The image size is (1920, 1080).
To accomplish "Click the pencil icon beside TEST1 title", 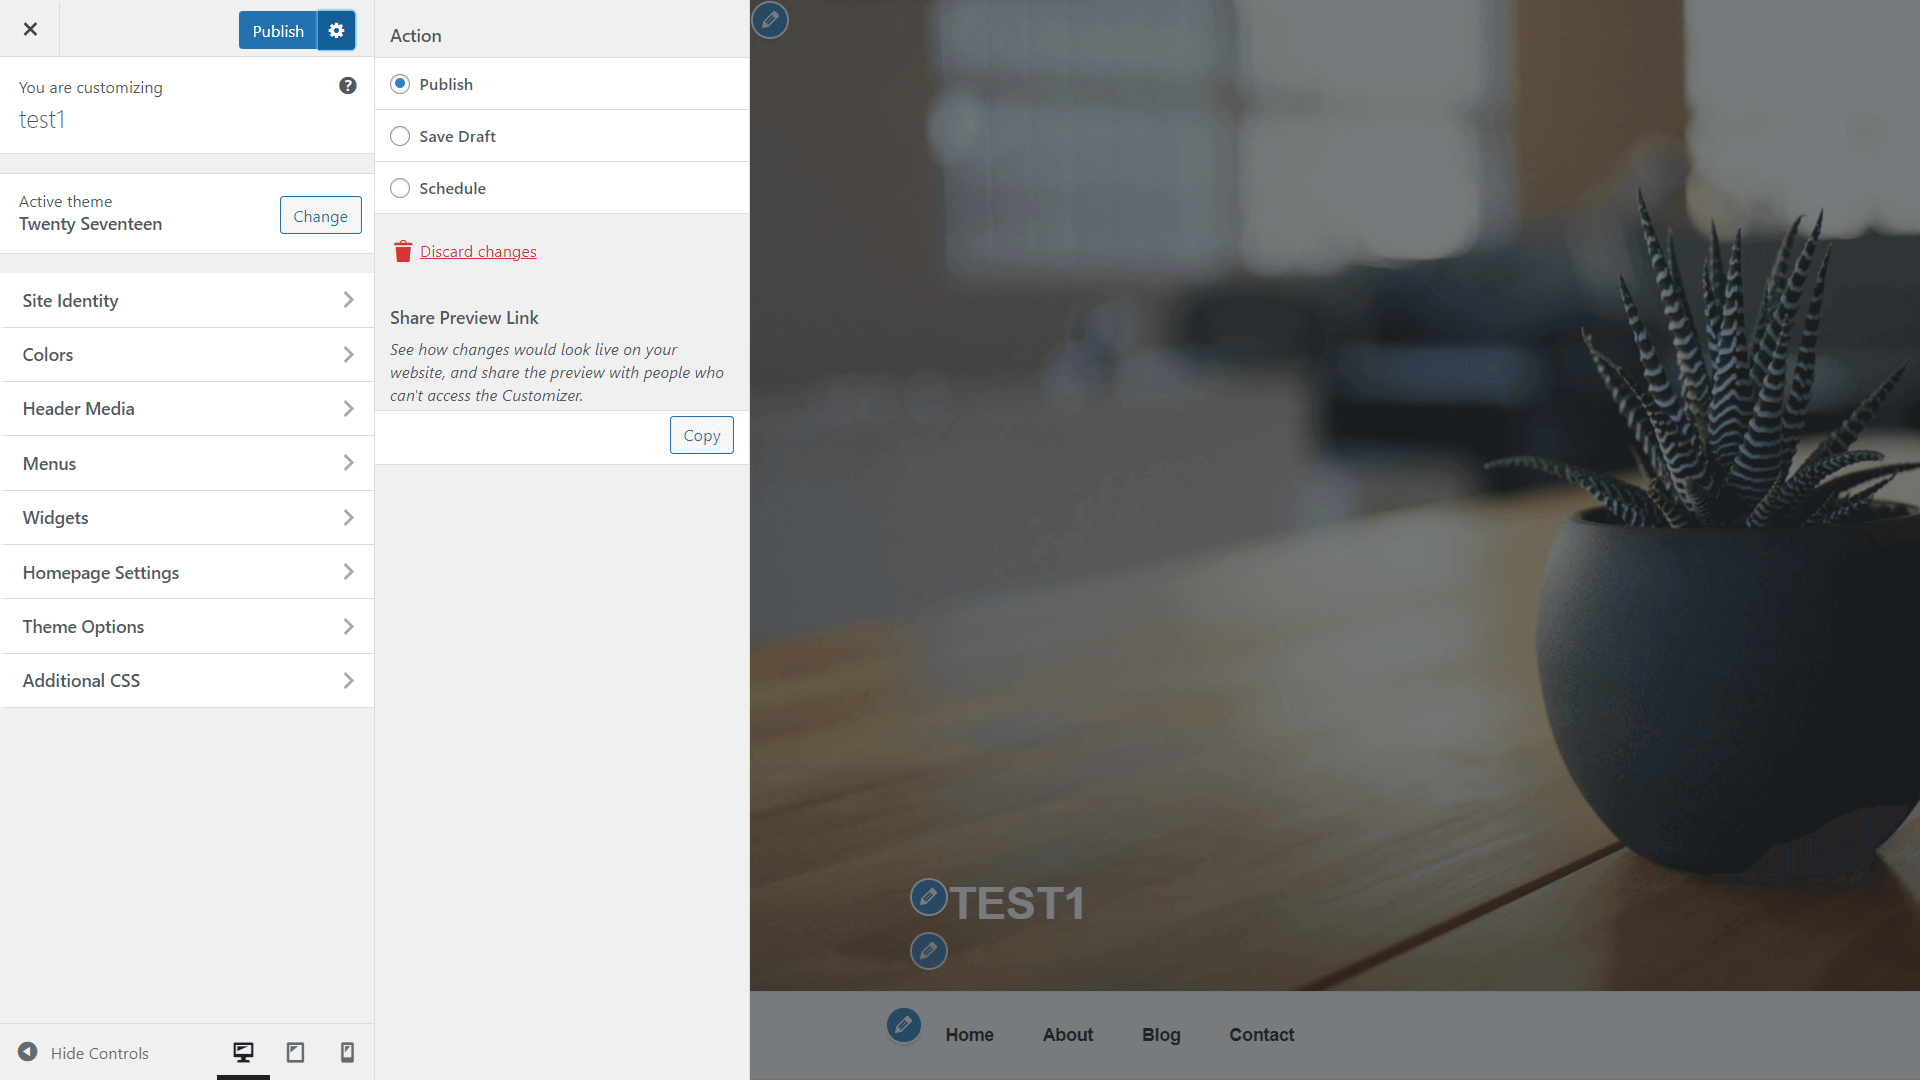I will pos(928,897).
